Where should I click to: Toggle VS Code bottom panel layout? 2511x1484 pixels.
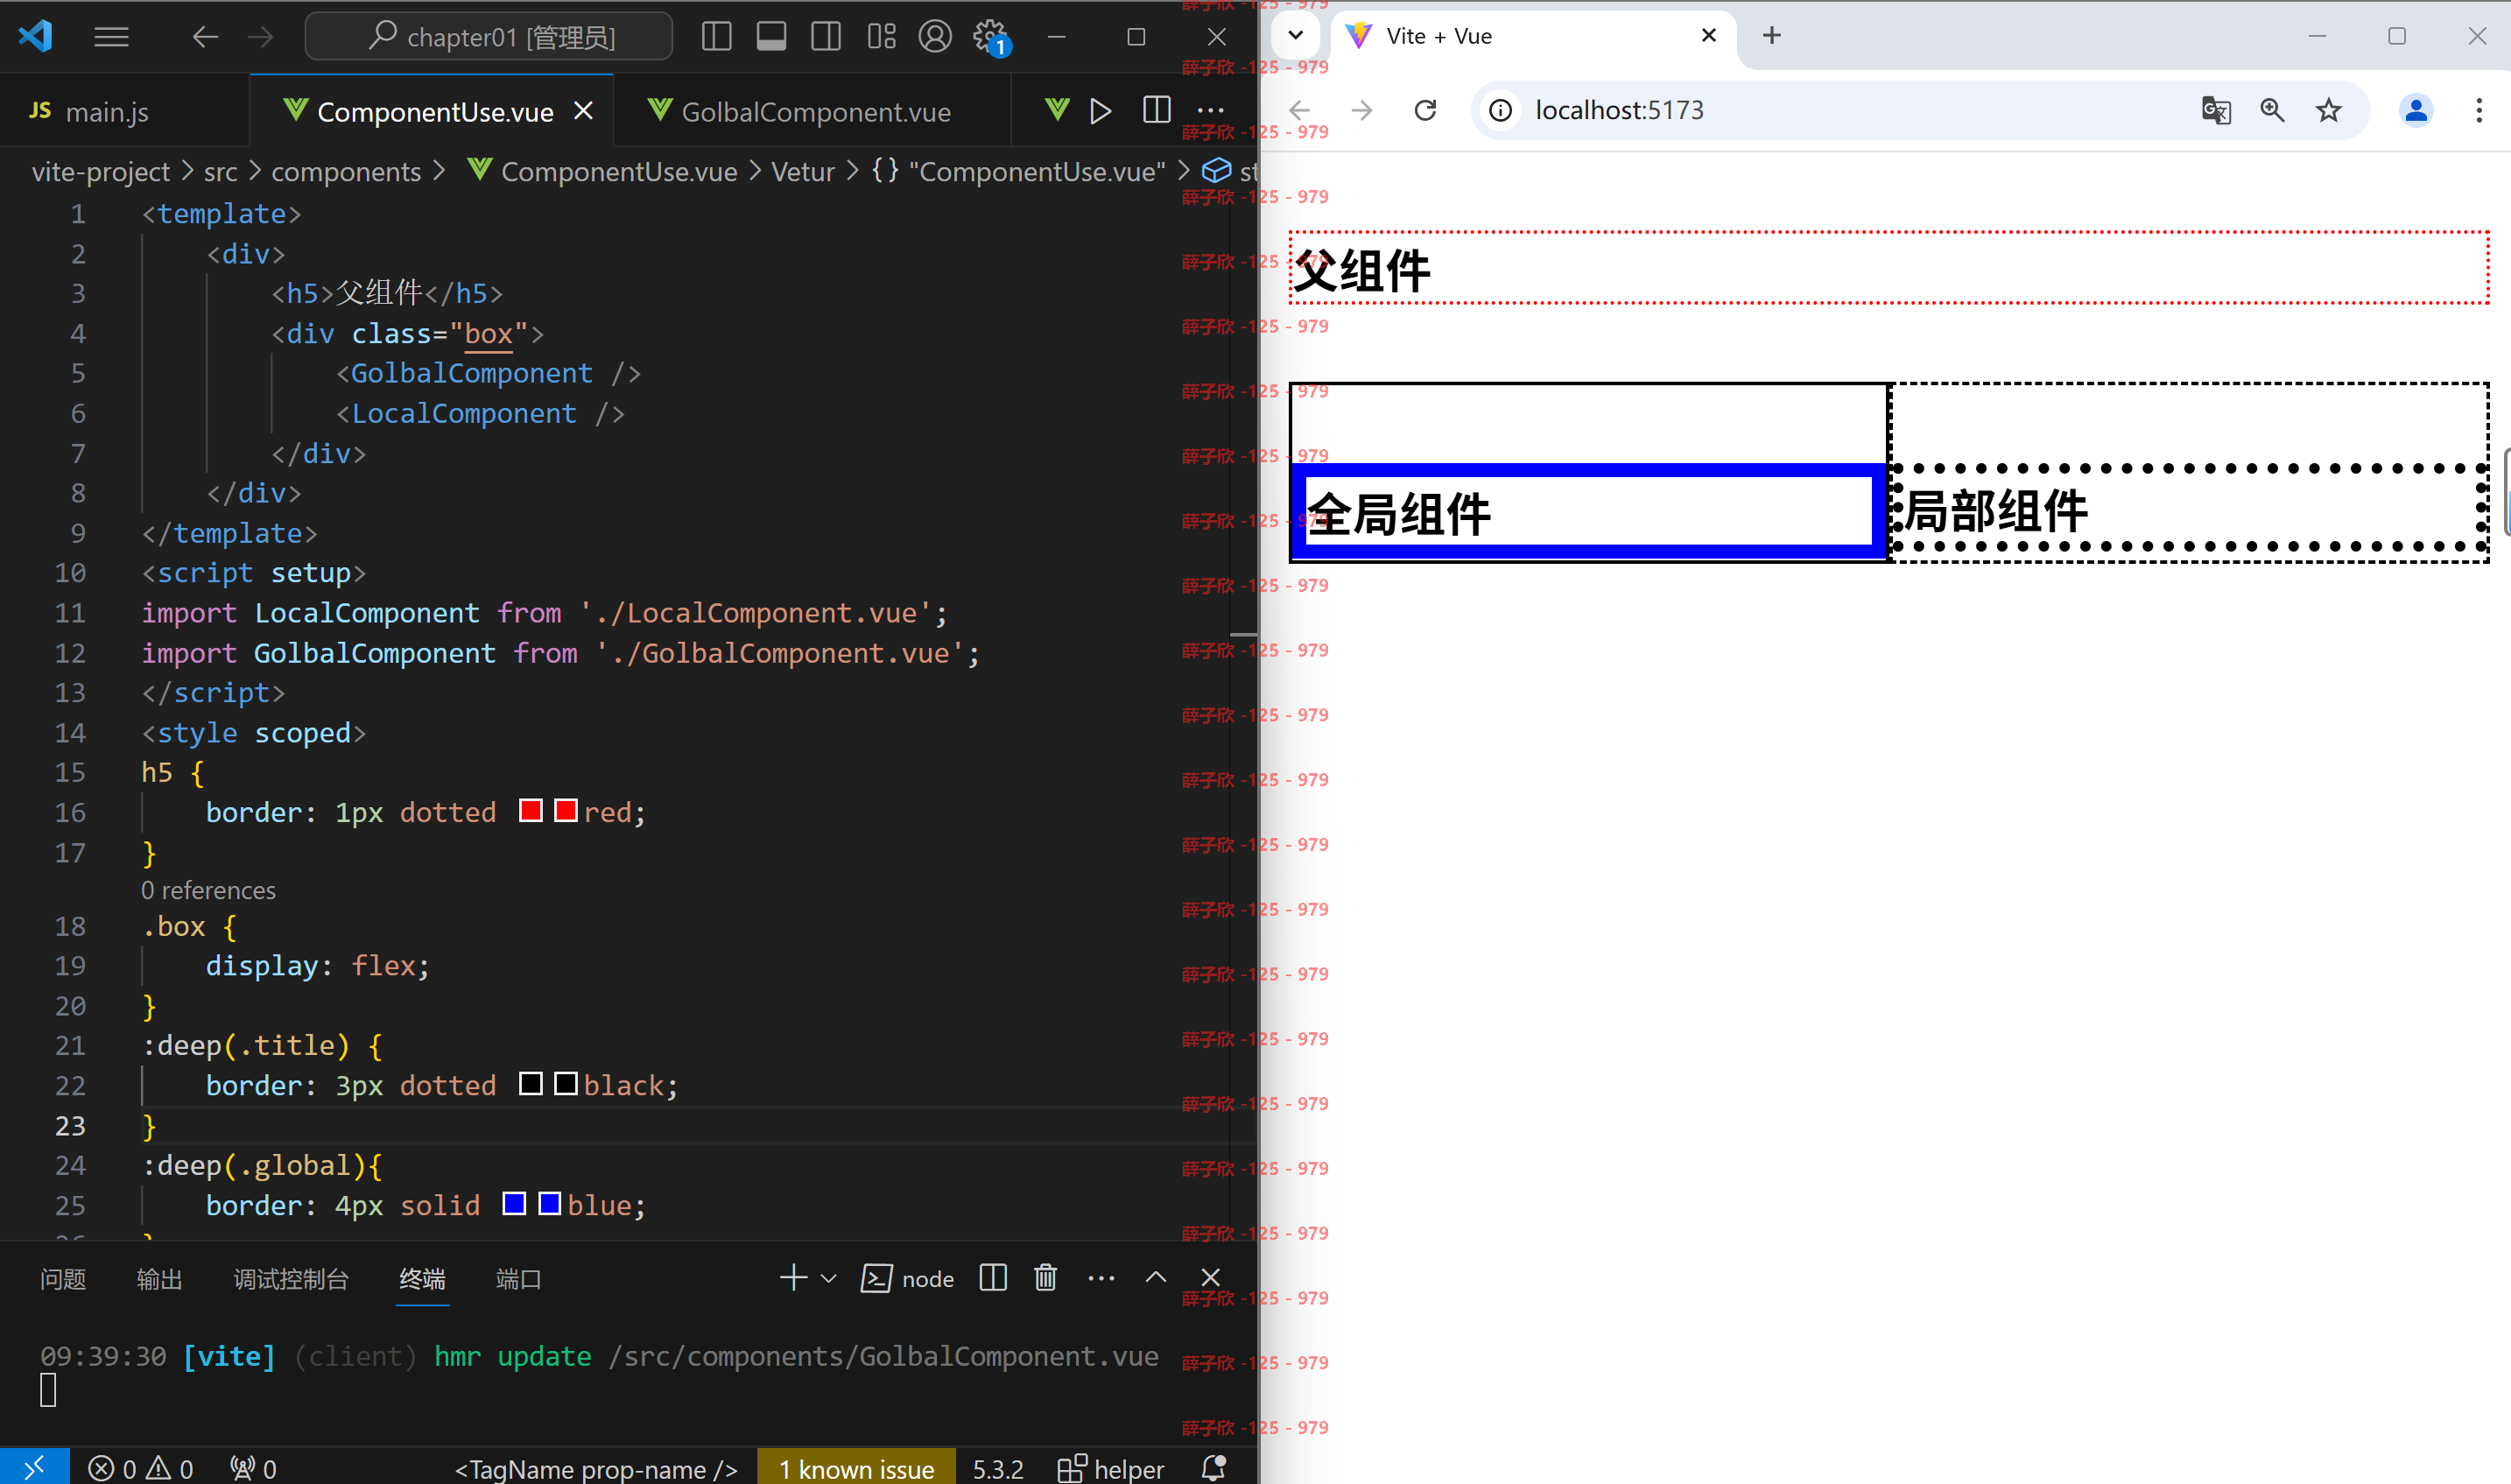click(771, 37)
